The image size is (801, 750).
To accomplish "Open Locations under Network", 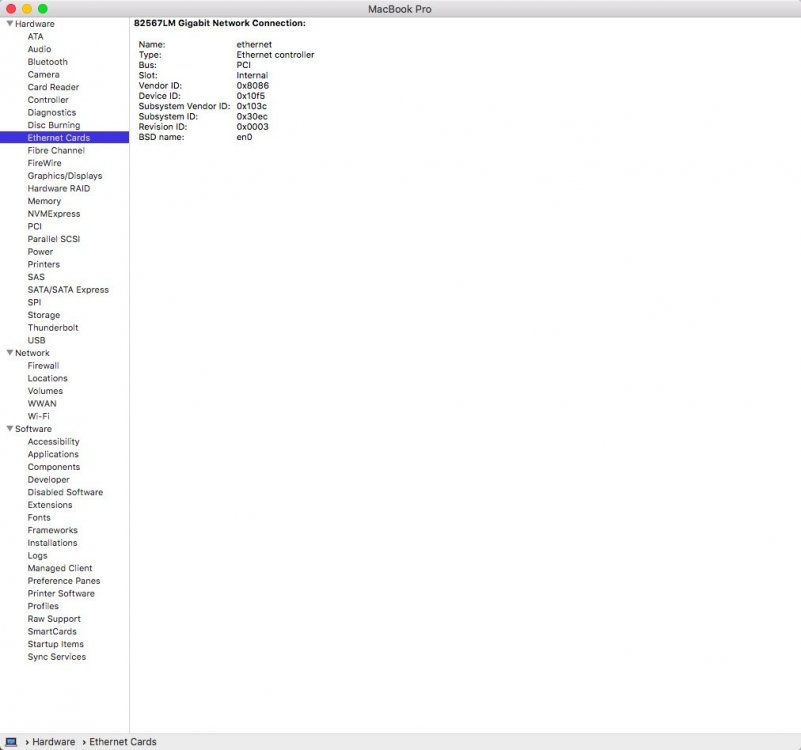I will coord(48,378).
